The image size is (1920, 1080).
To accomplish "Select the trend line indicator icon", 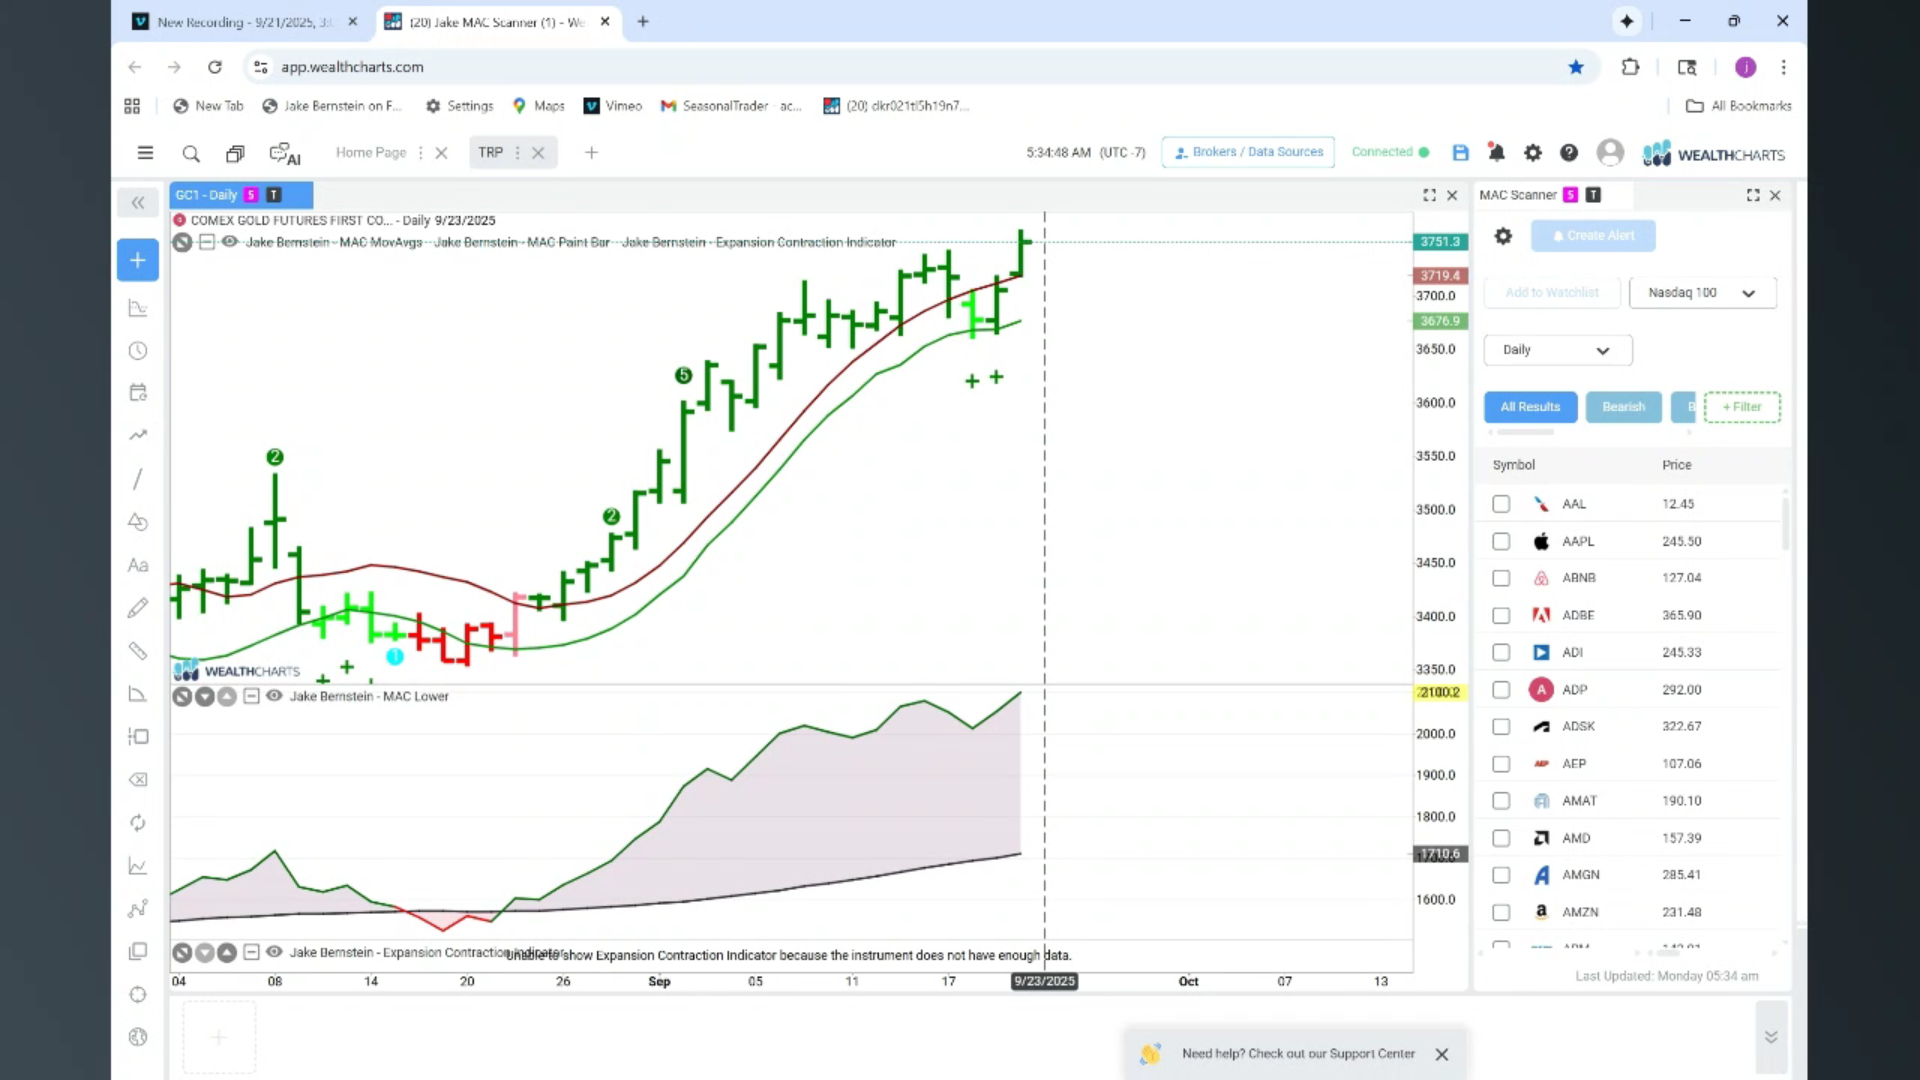I will tap(138, 435).
